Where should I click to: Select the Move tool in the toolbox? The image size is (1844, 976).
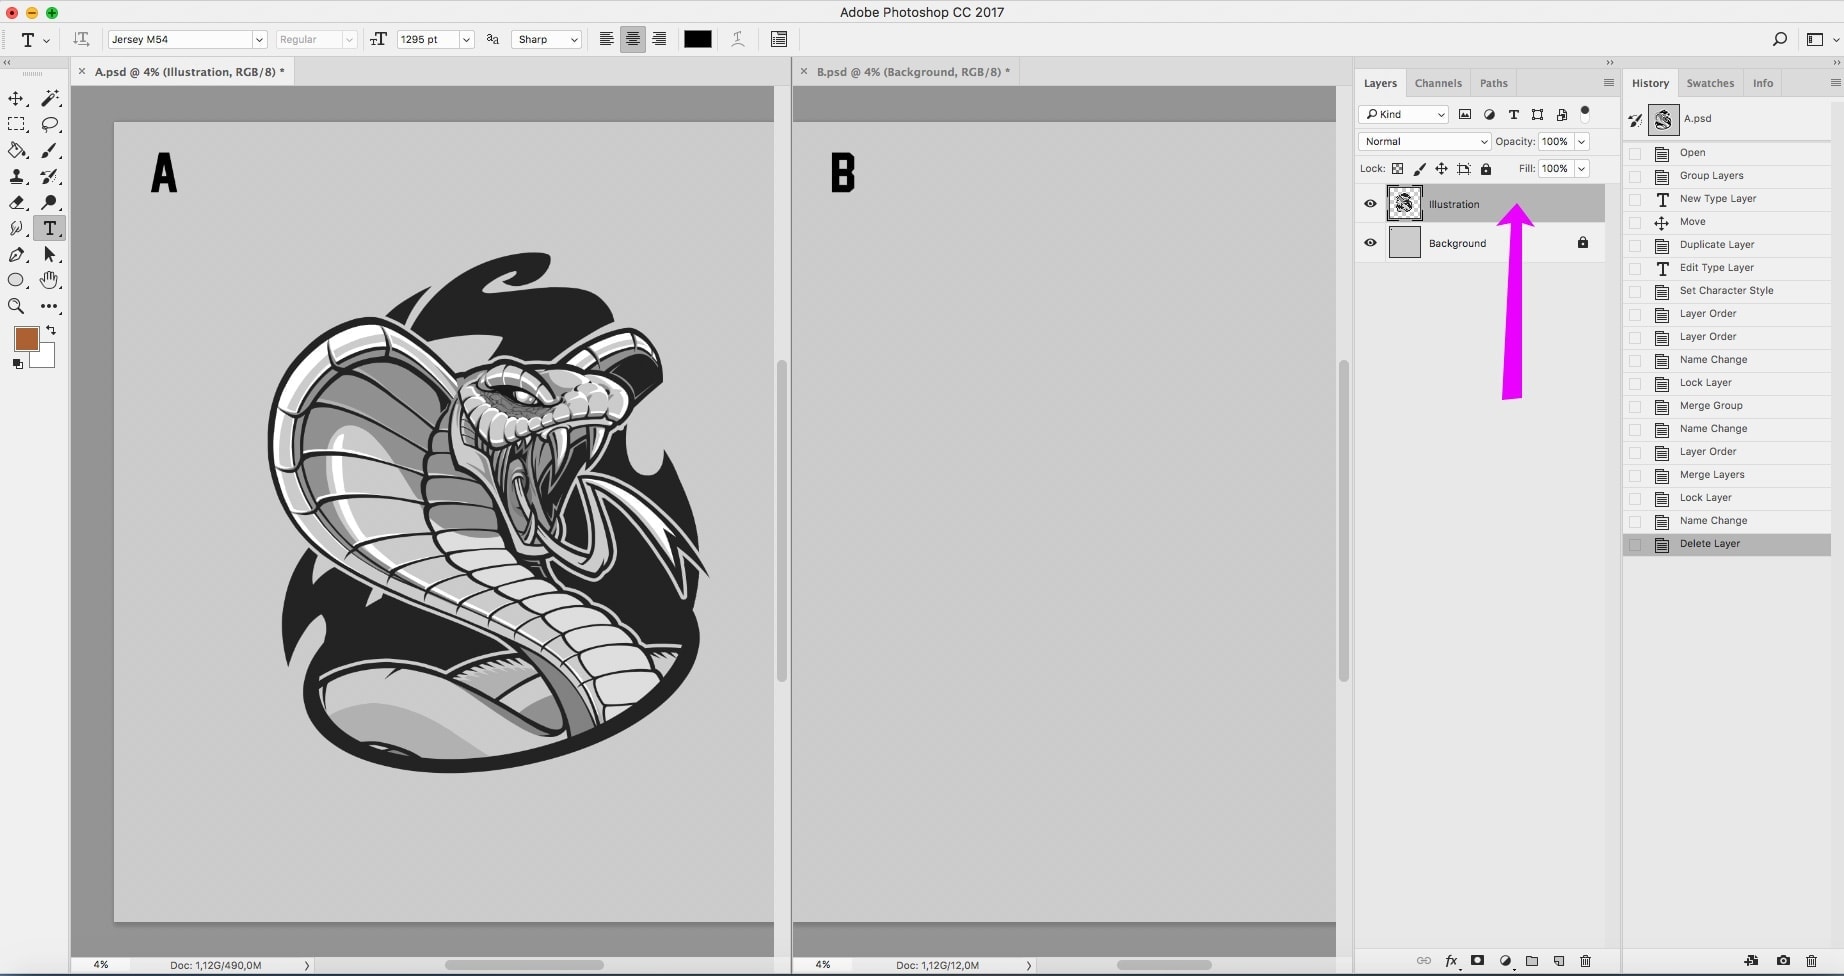[16, 99]
